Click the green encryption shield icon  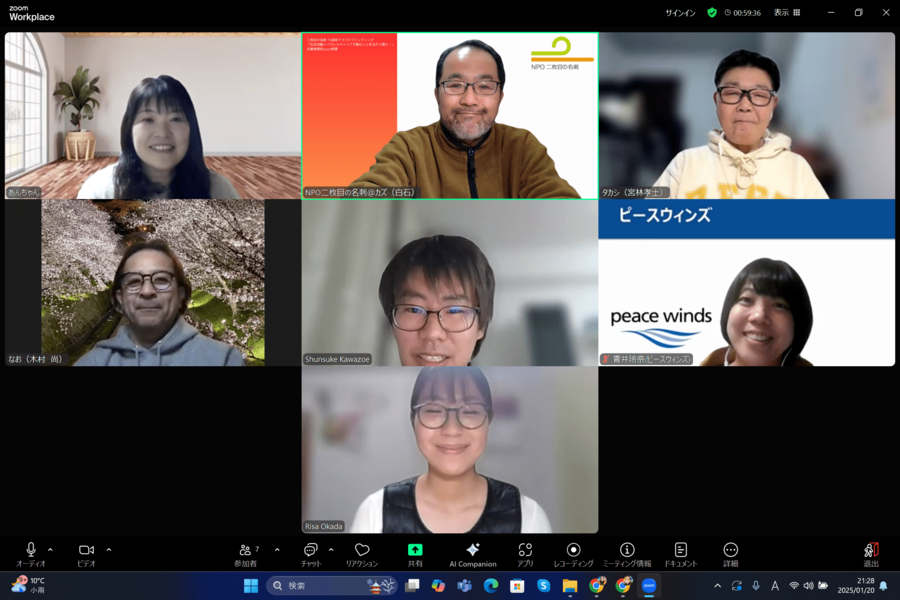712,13
